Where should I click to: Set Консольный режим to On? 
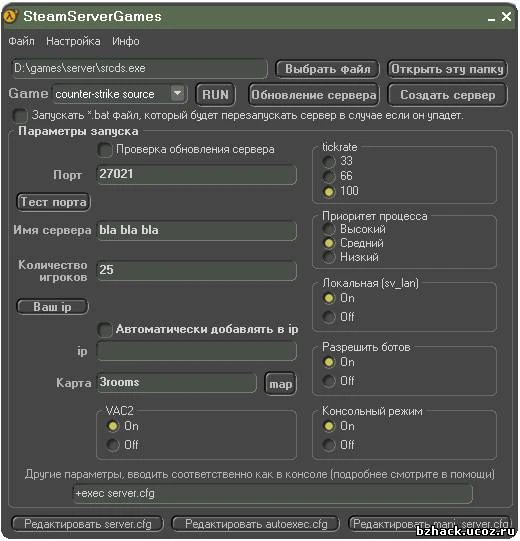point(329,426)
